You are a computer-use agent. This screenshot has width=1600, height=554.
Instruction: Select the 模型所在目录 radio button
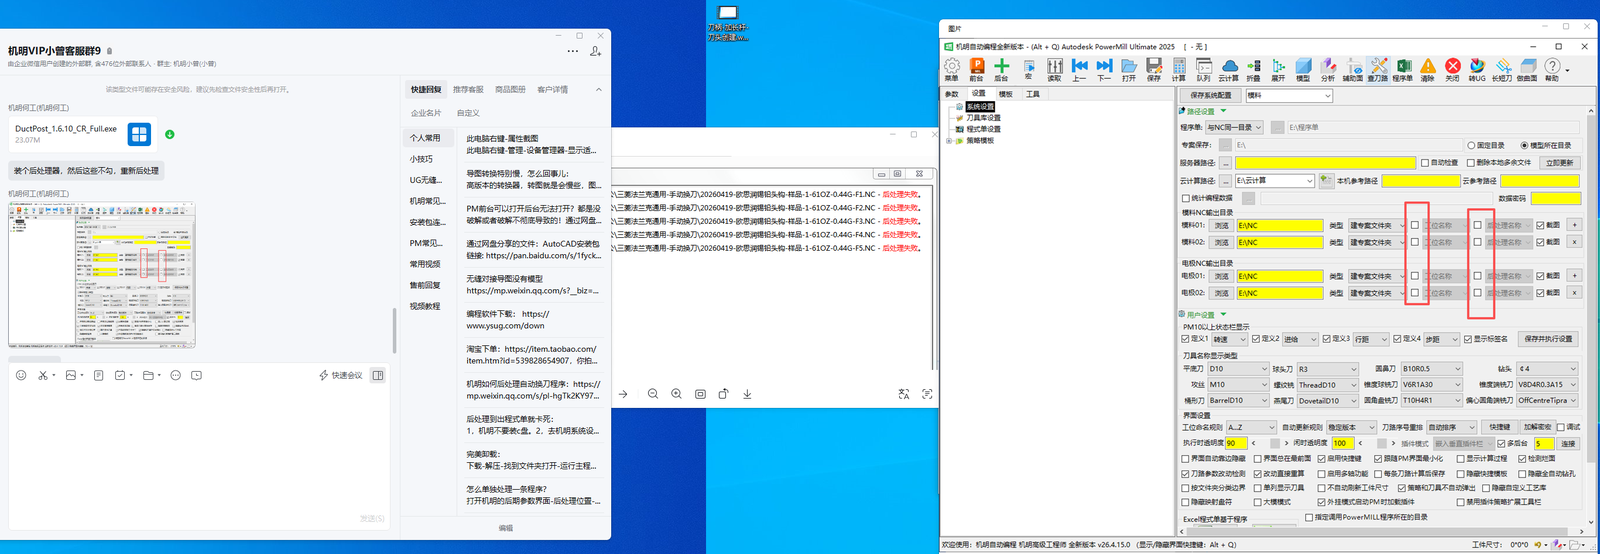click(1524, 145)
